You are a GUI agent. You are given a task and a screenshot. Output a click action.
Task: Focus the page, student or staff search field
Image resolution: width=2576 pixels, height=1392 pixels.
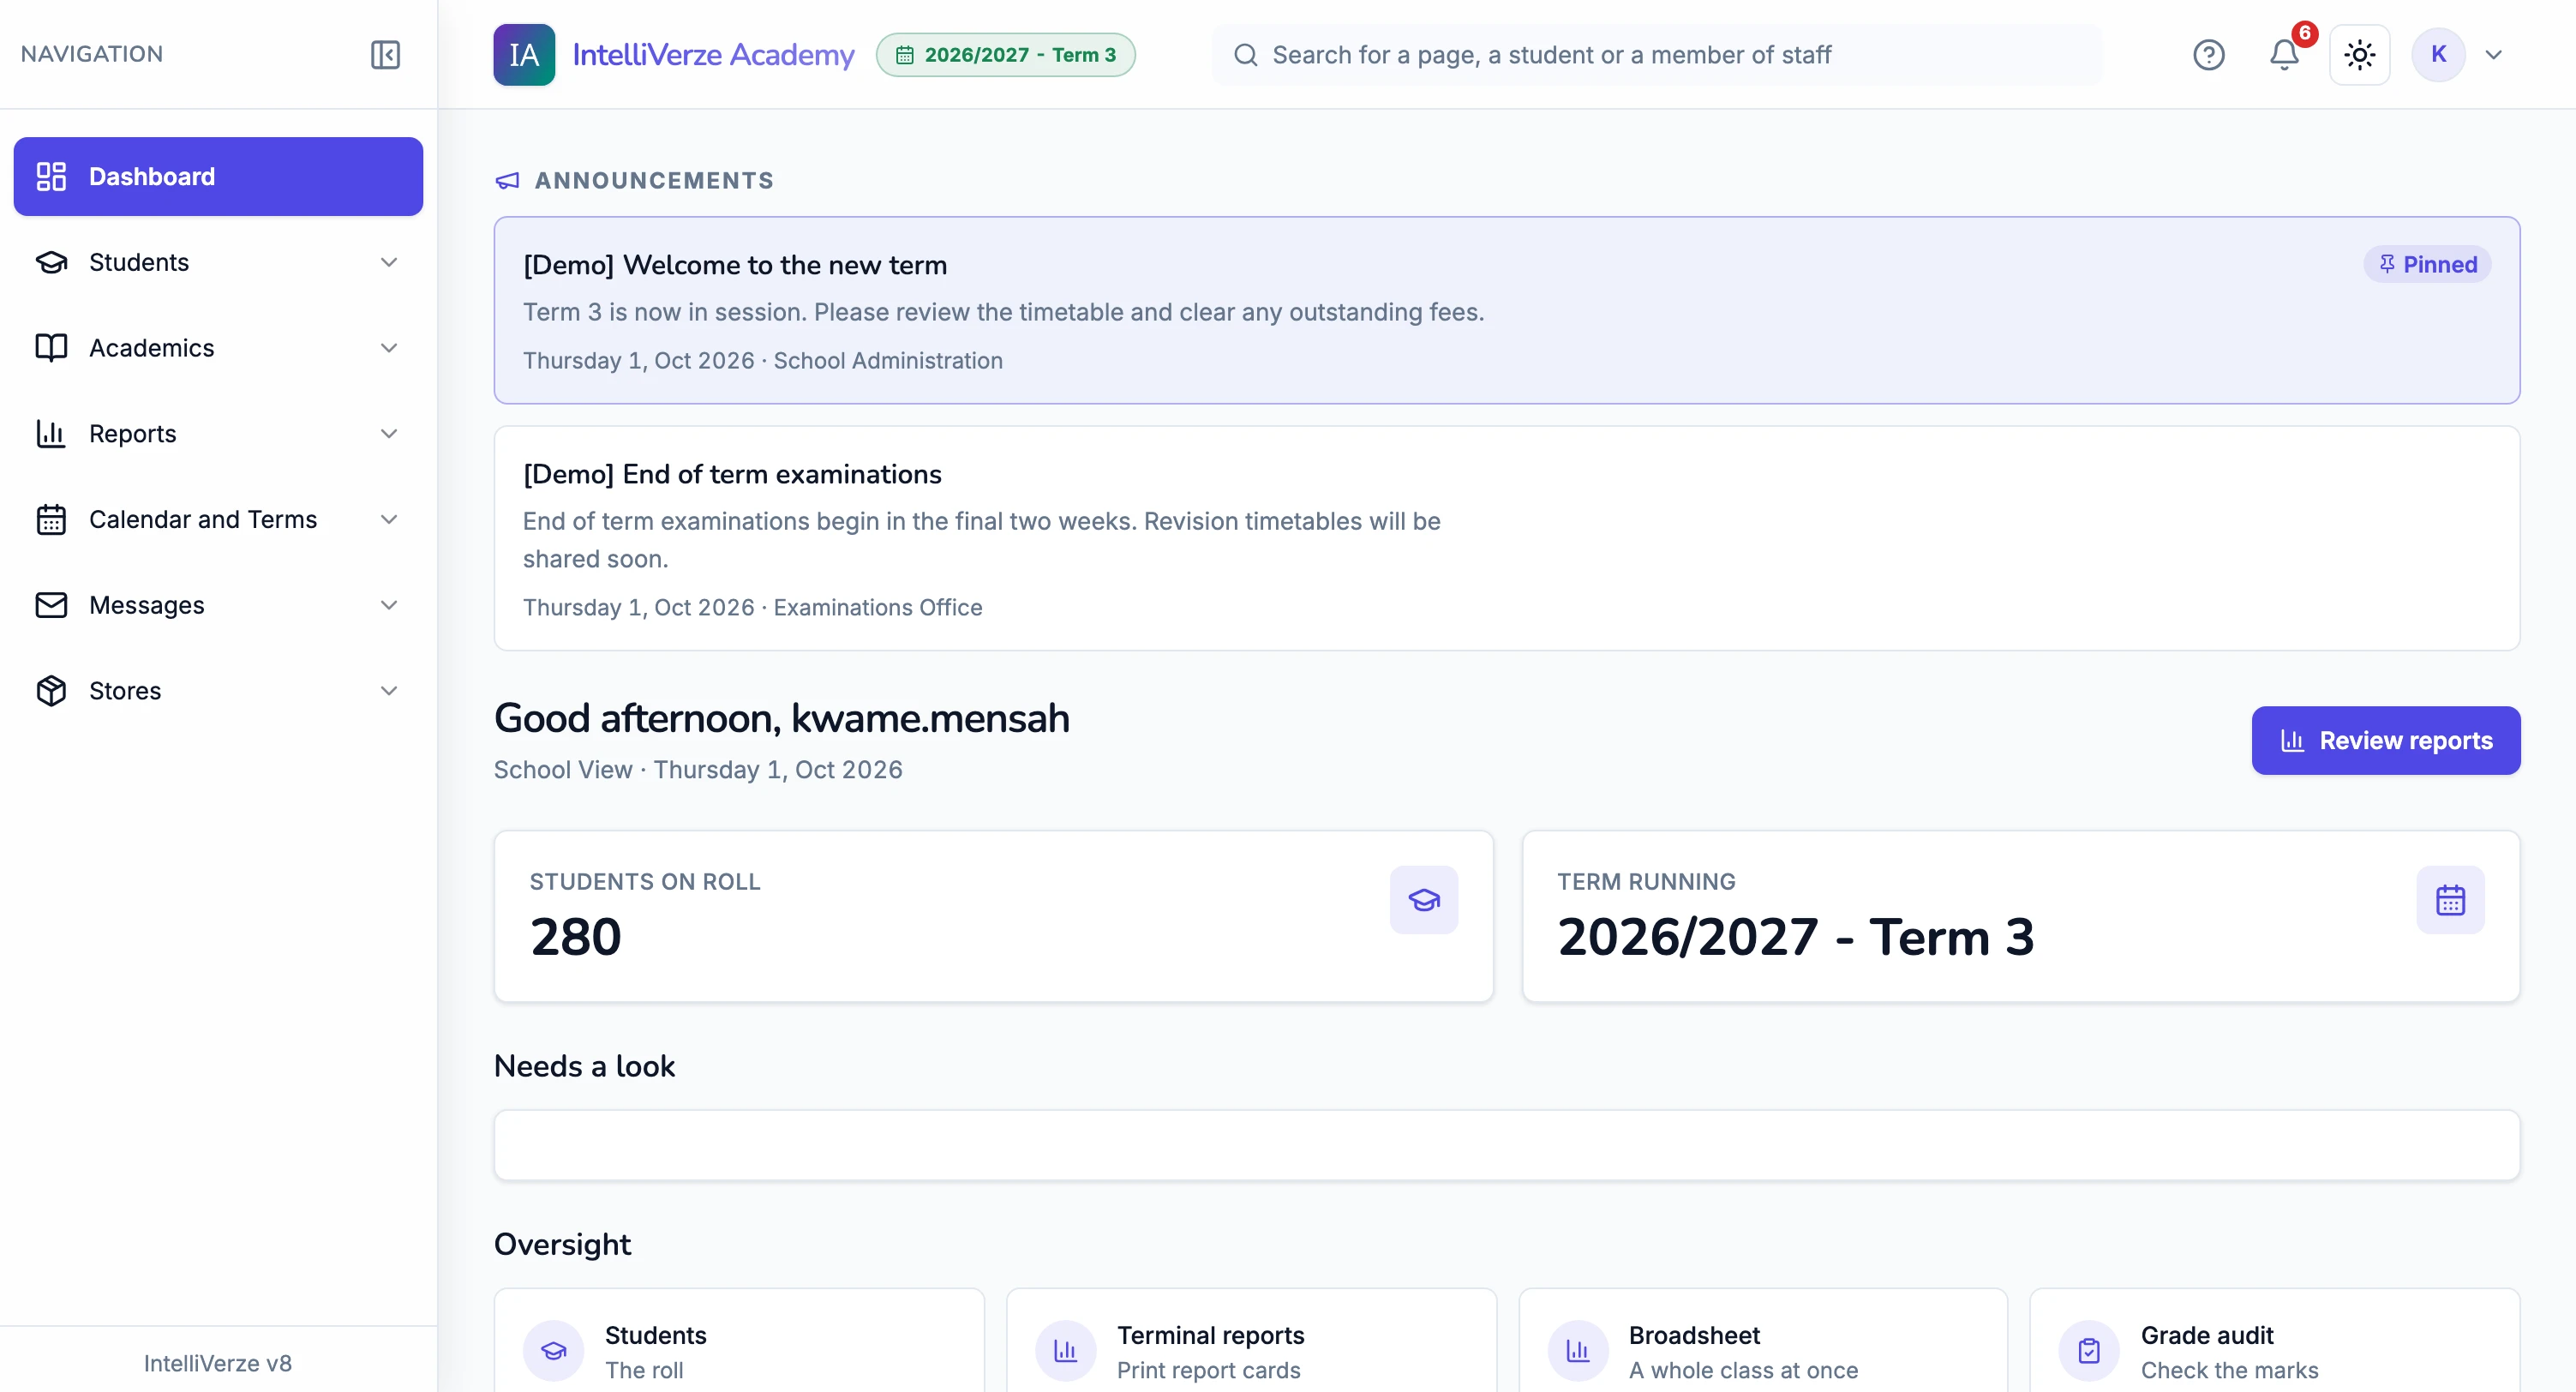tap(1656, 54)
